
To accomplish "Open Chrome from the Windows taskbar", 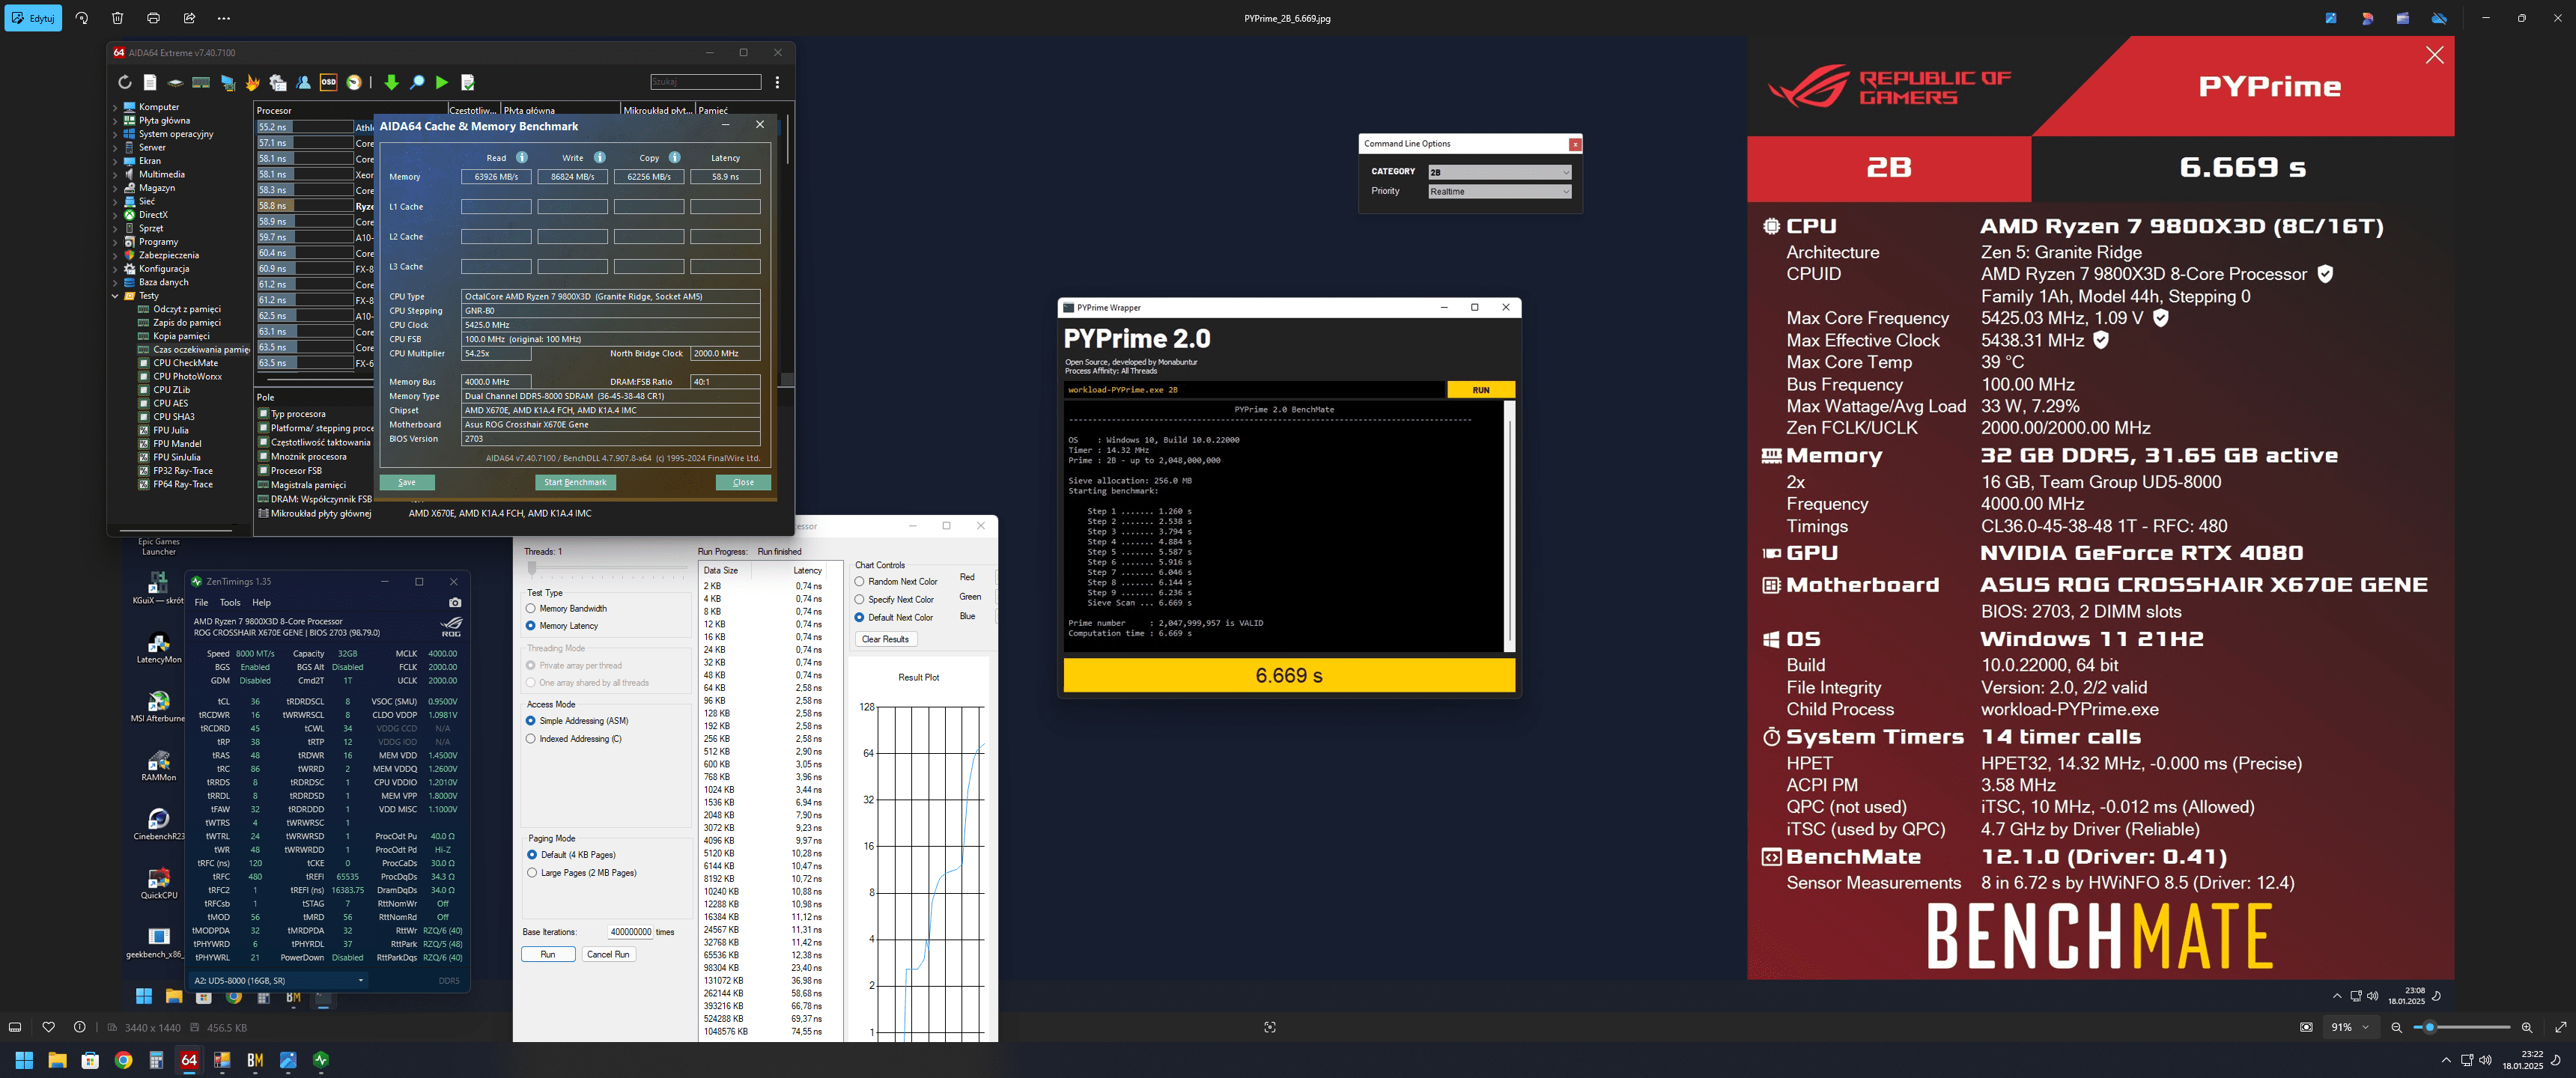I will 123,1060.
